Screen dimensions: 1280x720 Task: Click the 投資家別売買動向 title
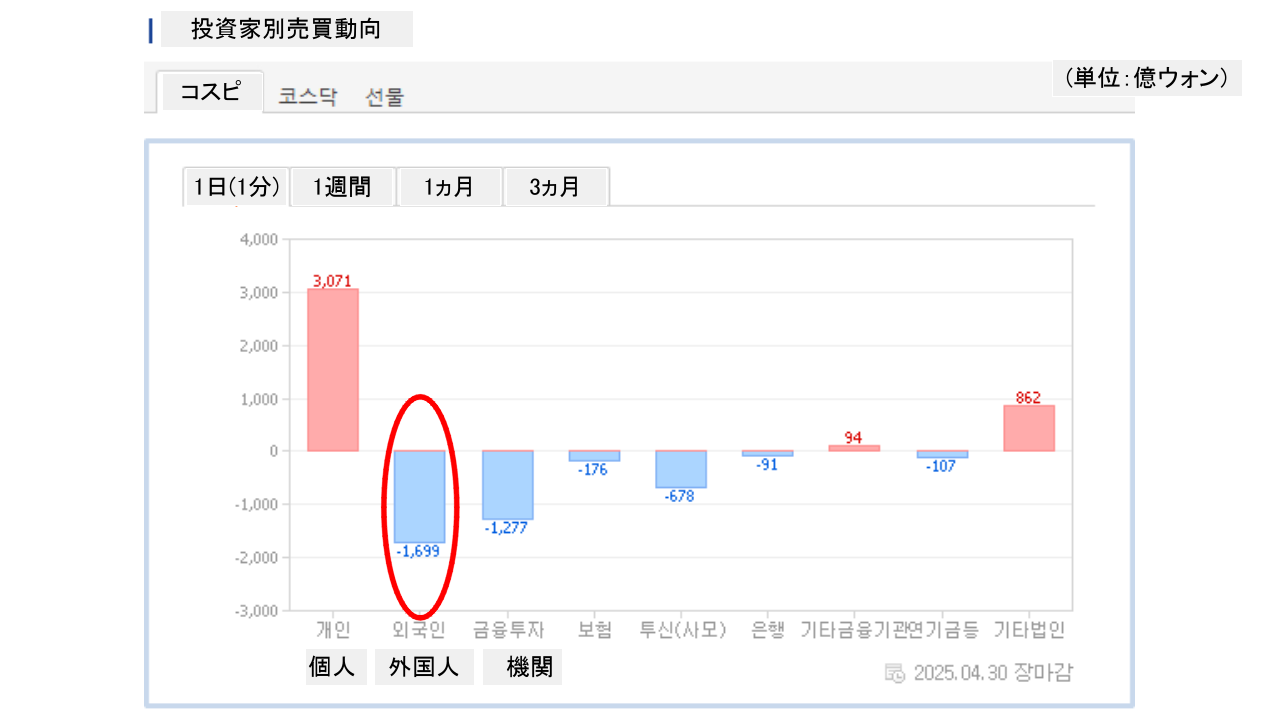point(286,29)
